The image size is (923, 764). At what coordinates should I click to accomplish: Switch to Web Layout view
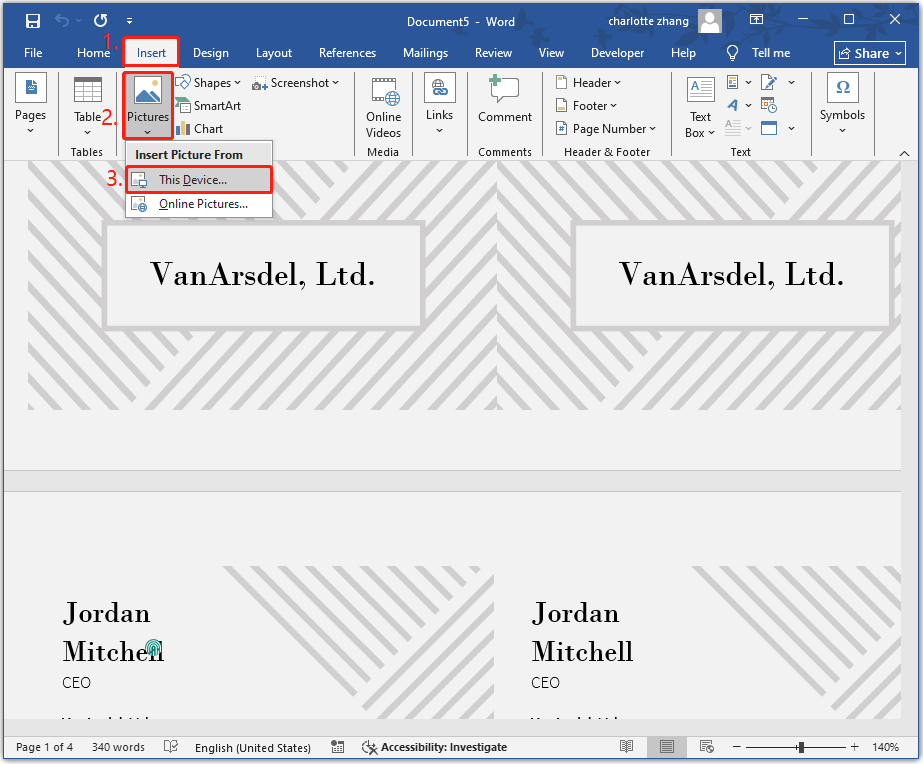[x=706, y=747]
